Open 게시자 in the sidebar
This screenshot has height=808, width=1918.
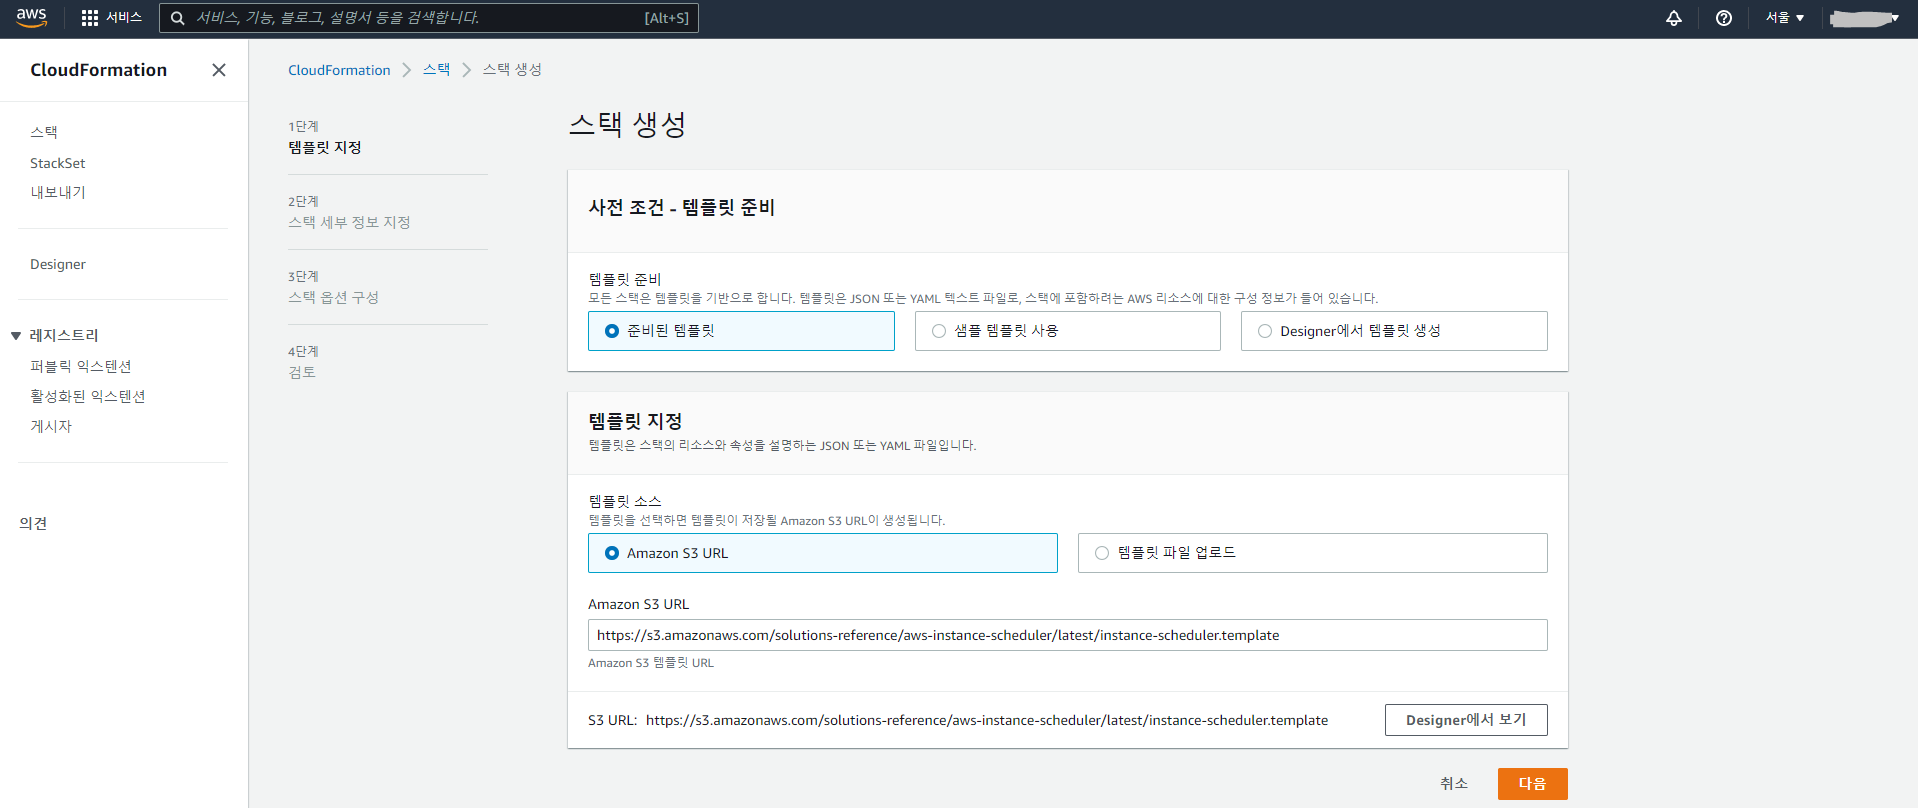tap(51, 426)
